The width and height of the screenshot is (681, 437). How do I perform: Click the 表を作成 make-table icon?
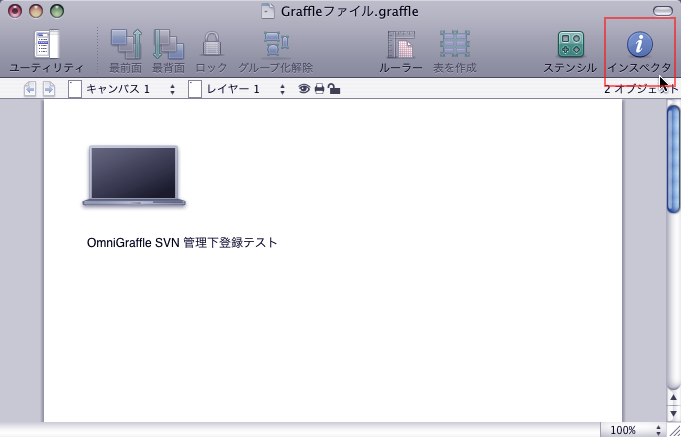455,44
